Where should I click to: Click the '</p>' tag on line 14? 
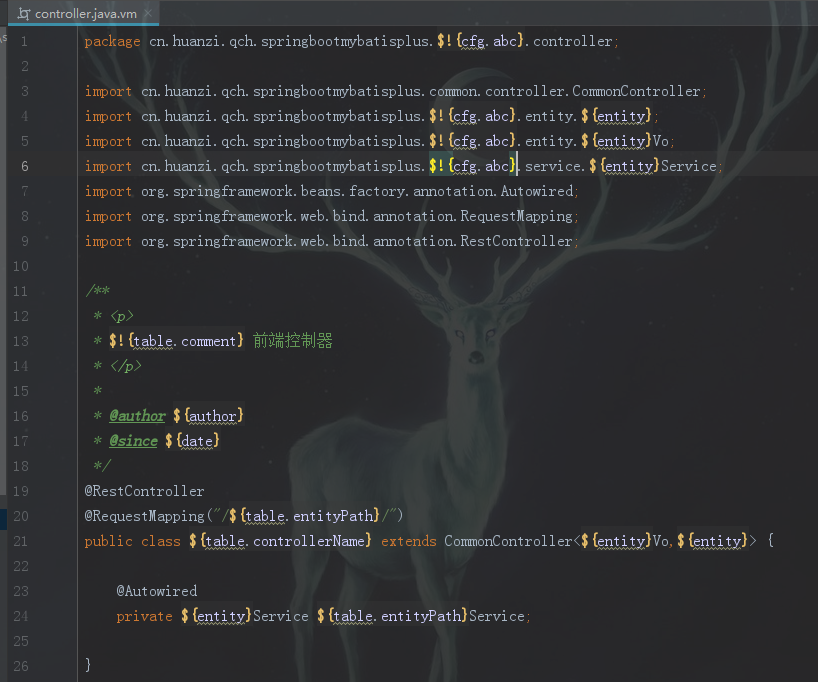(126, 366)
